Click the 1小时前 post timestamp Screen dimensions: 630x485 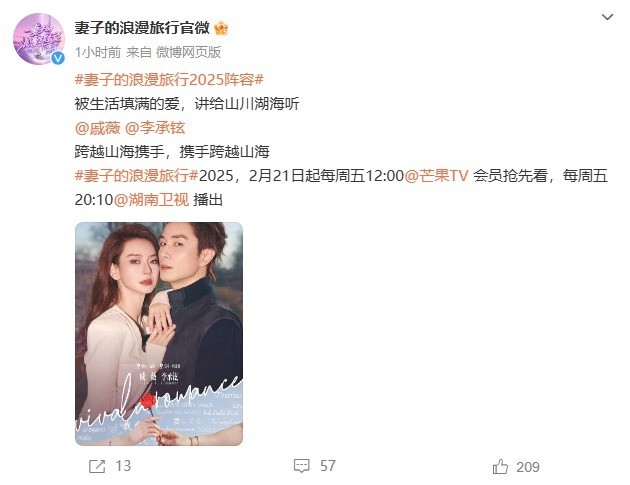click(x=98, y=52)
